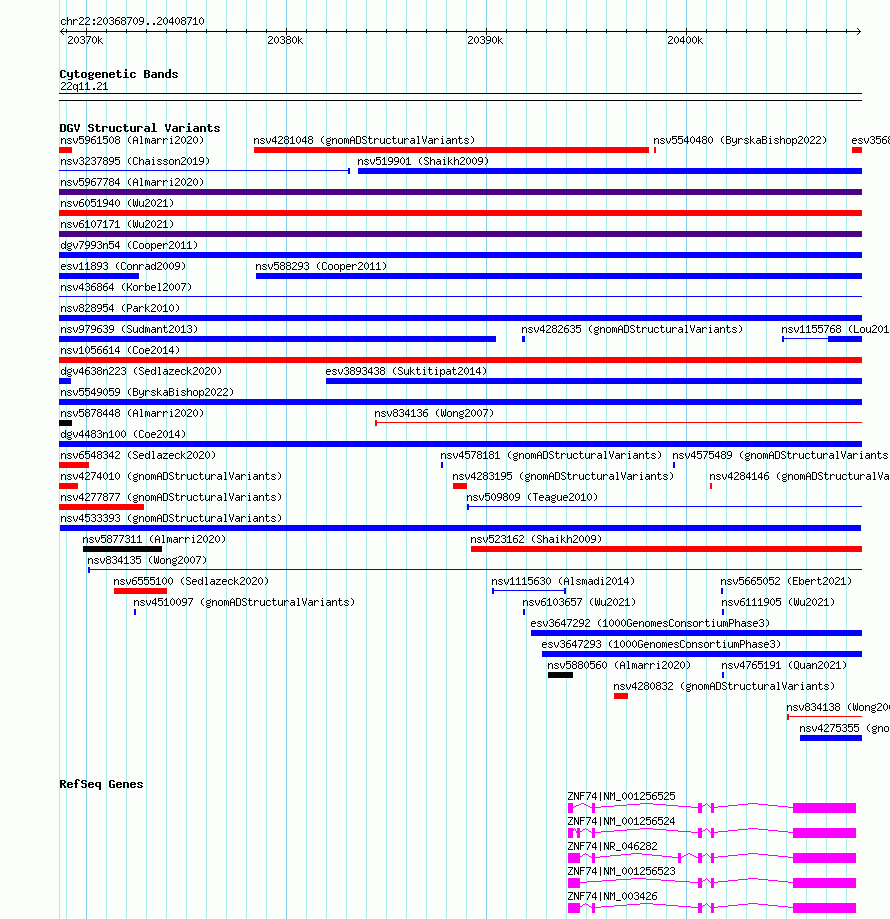The width and height of the screenshot is (890, 919).
Task: Click the black bar of nsv5878448
Action: tap(66, 423)
